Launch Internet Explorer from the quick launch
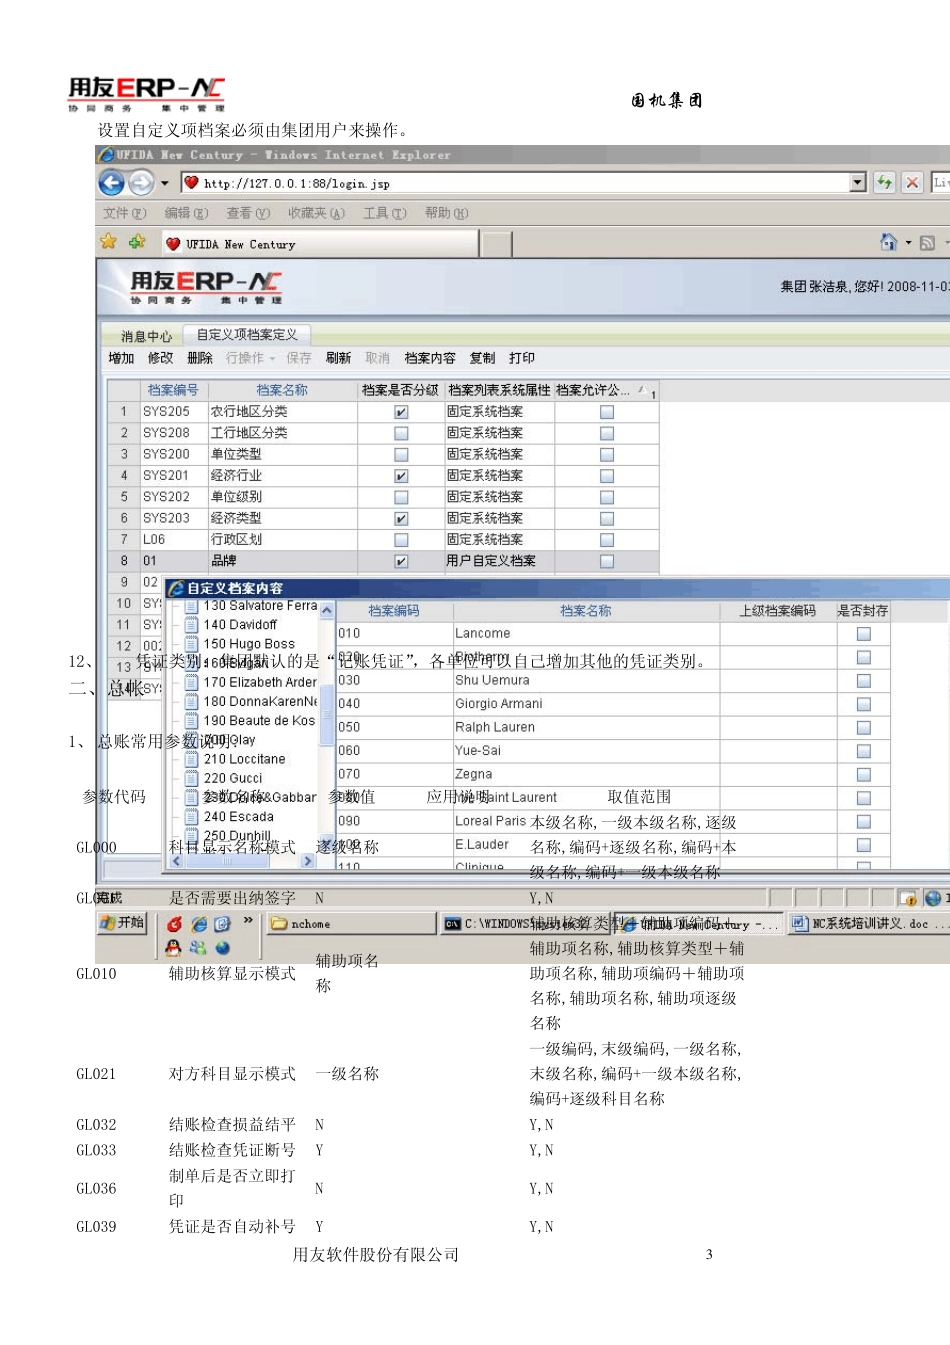 coord(199,924)
